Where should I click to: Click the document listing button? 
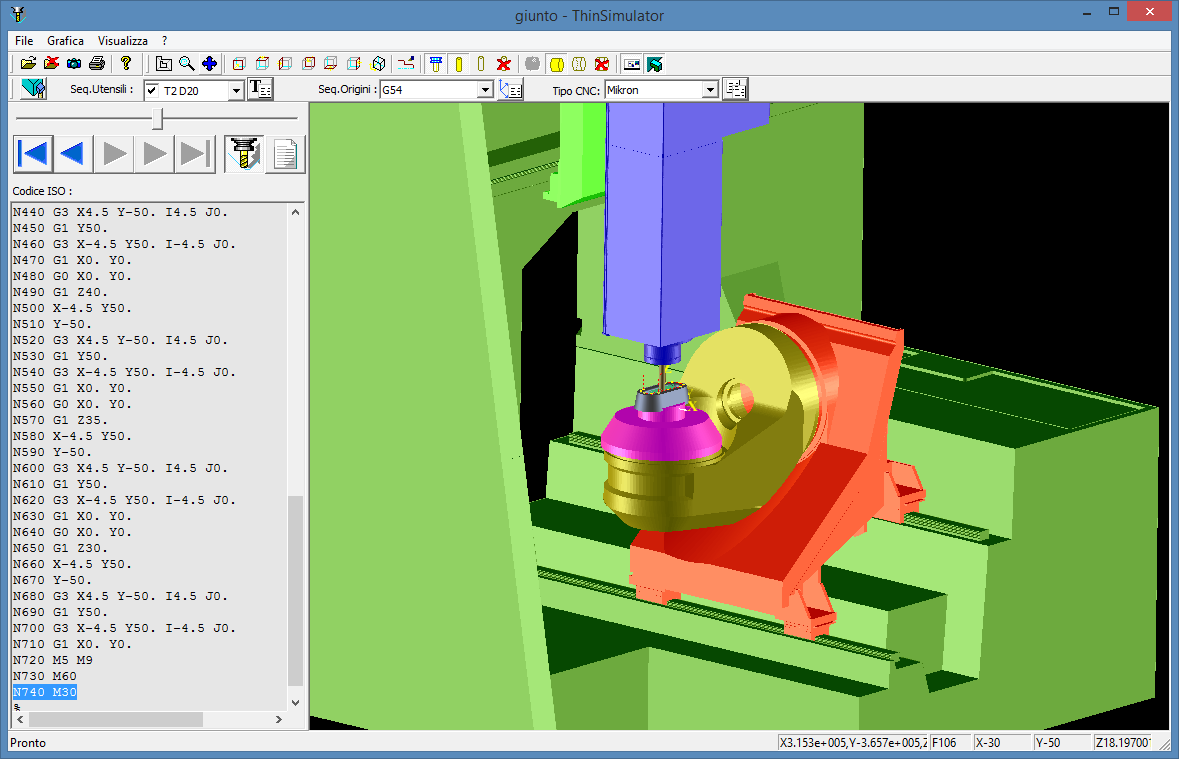[x=285, y=154]
